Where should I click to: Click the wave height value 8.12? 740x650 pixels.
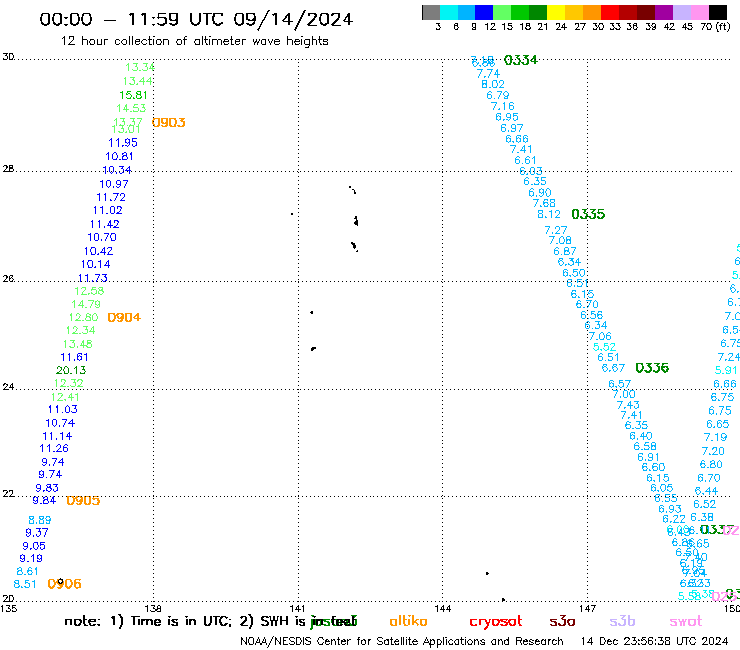pos(549,215)
